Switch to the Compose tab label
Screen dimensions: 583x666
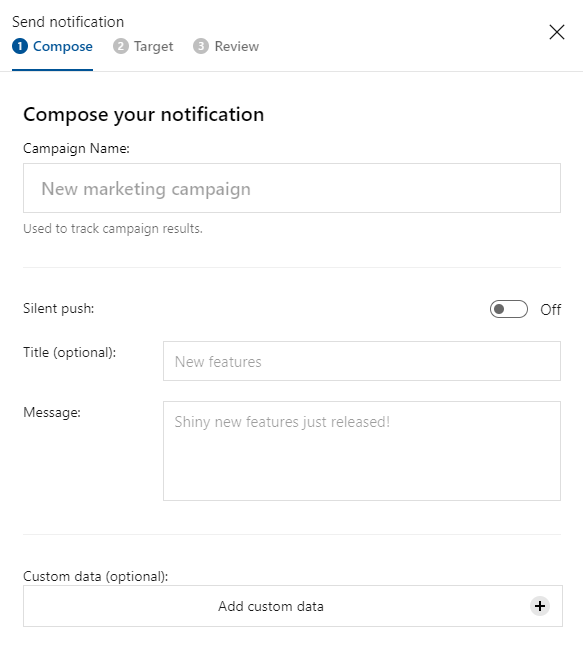[63, 46]
